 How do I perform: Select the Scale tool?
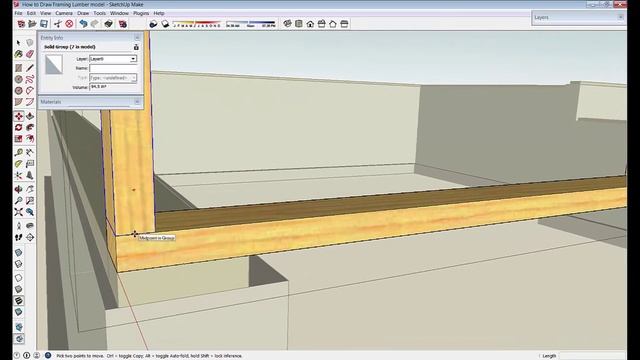18,139
